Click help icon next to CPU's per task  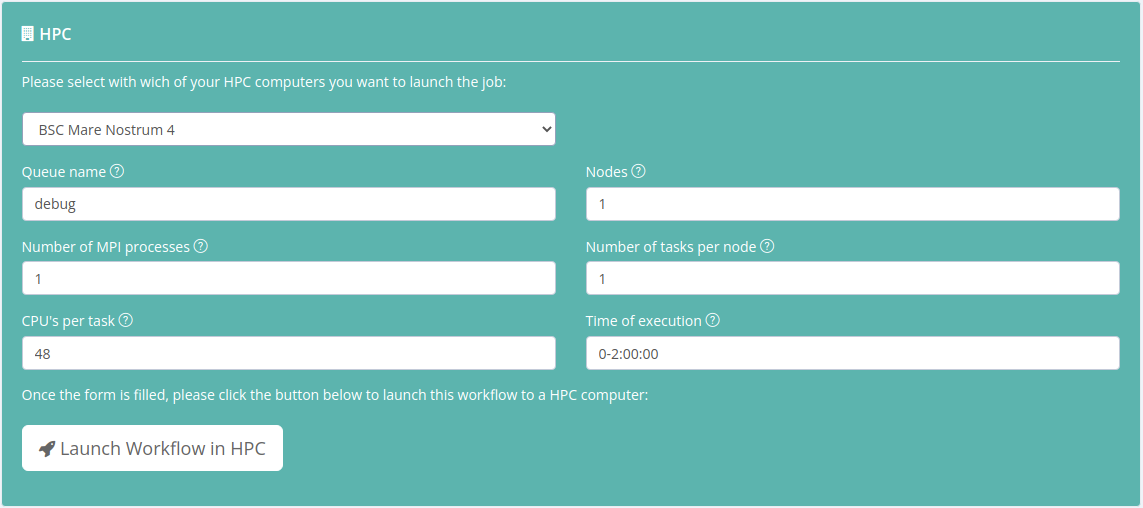coord(126,321)
